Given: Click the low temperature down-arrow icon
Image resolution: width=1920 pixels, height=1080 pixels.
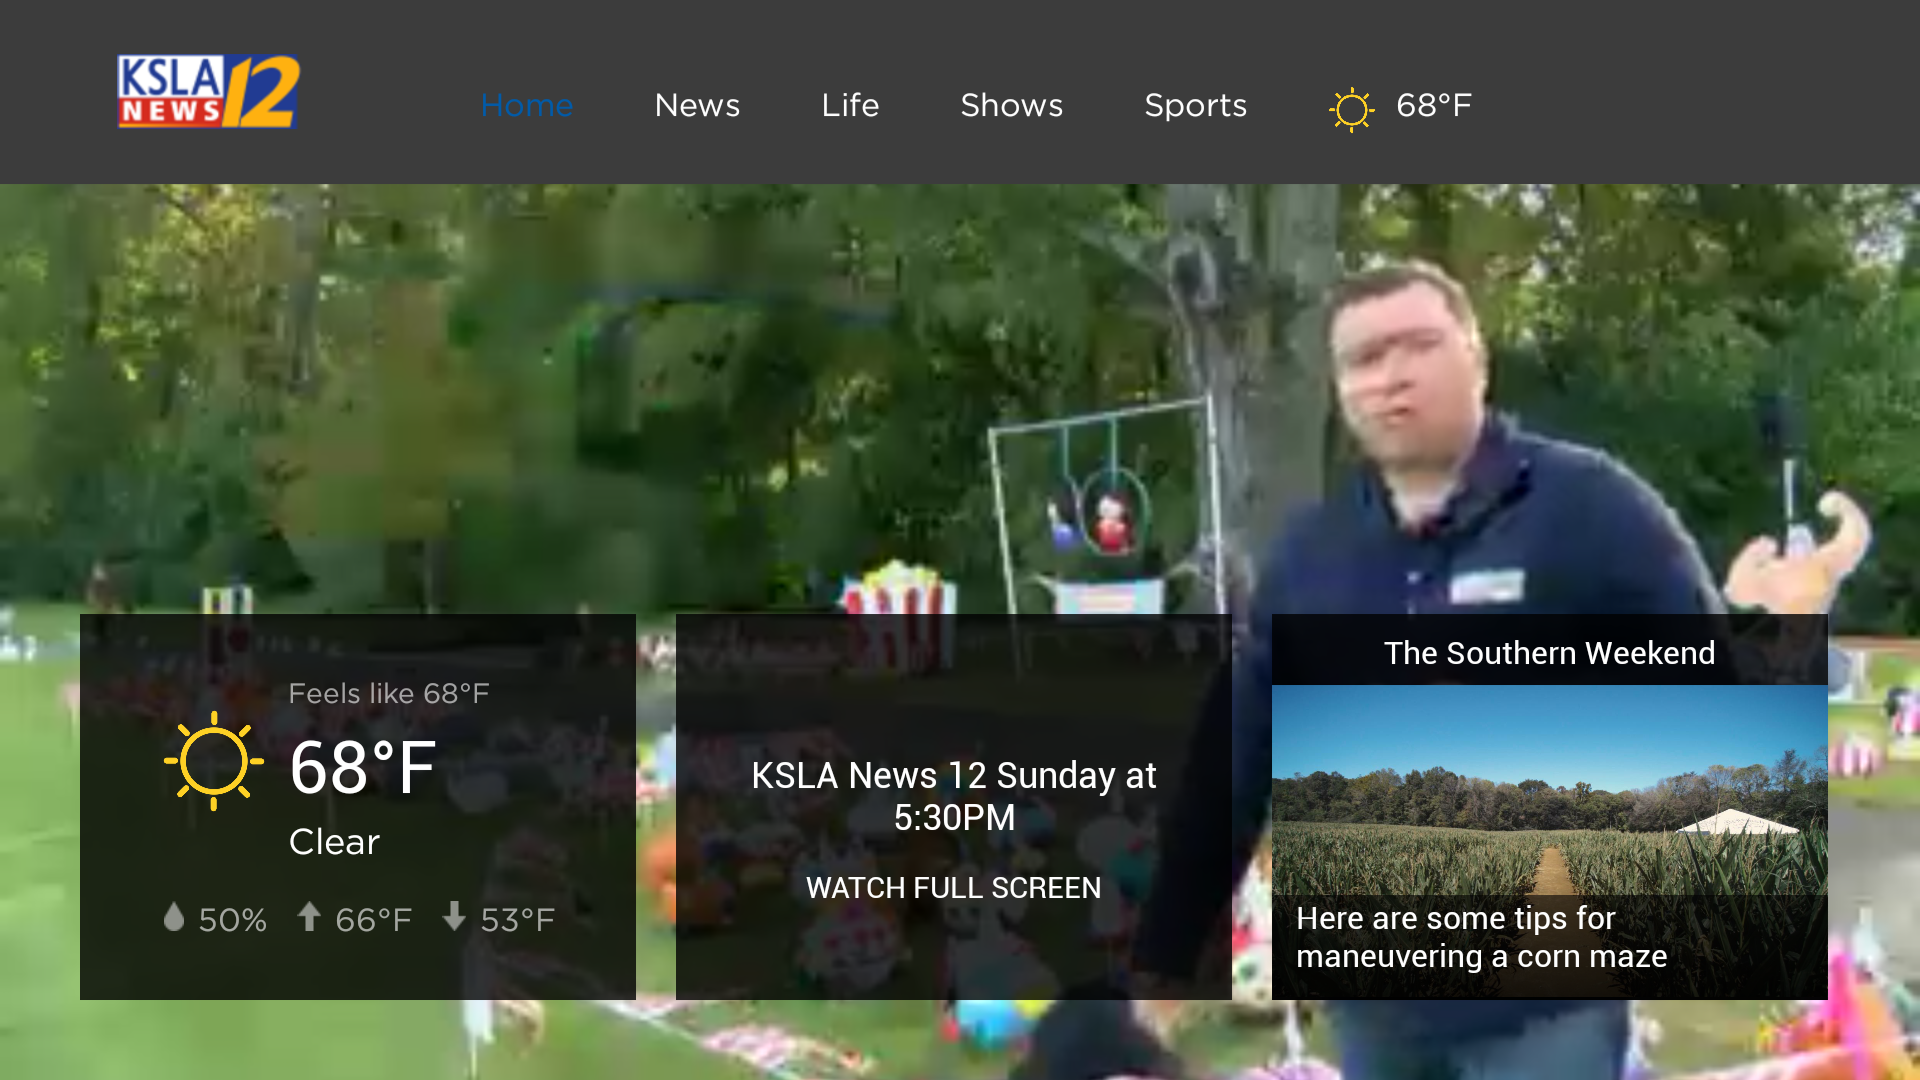Looking at the screenshot, I should click(455, 917).
